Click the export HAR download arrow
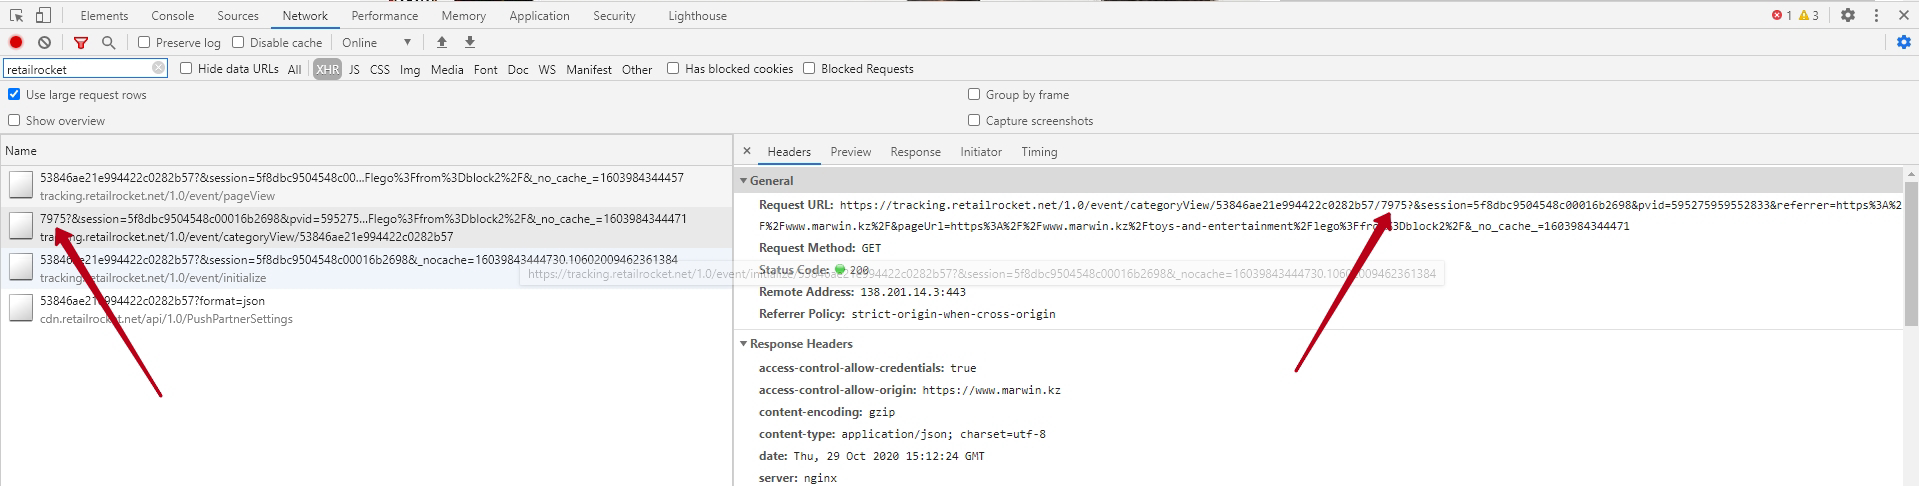Screen dimensions: 1919x486 470,42
